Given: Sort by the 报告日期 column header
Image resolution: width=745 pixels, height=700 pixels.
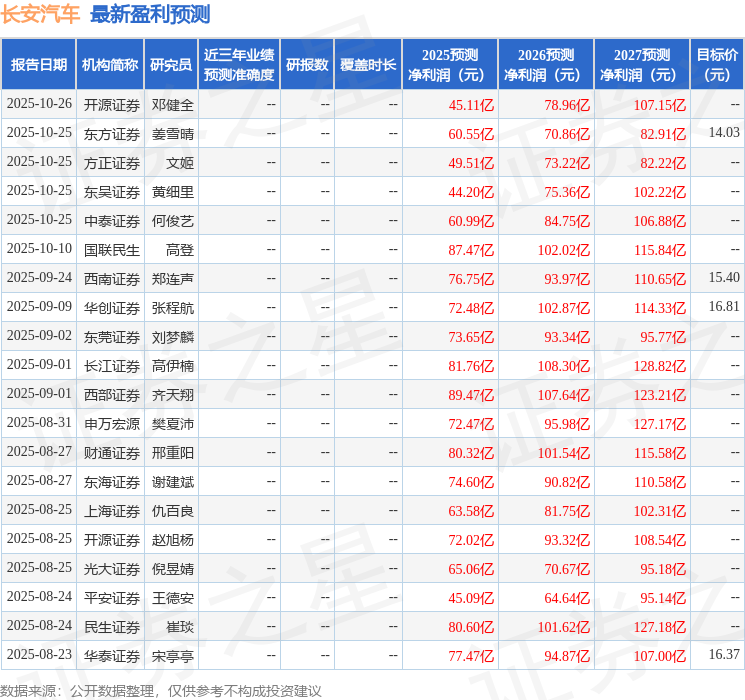Looking at the screenshot, I should tap(39, 65).
